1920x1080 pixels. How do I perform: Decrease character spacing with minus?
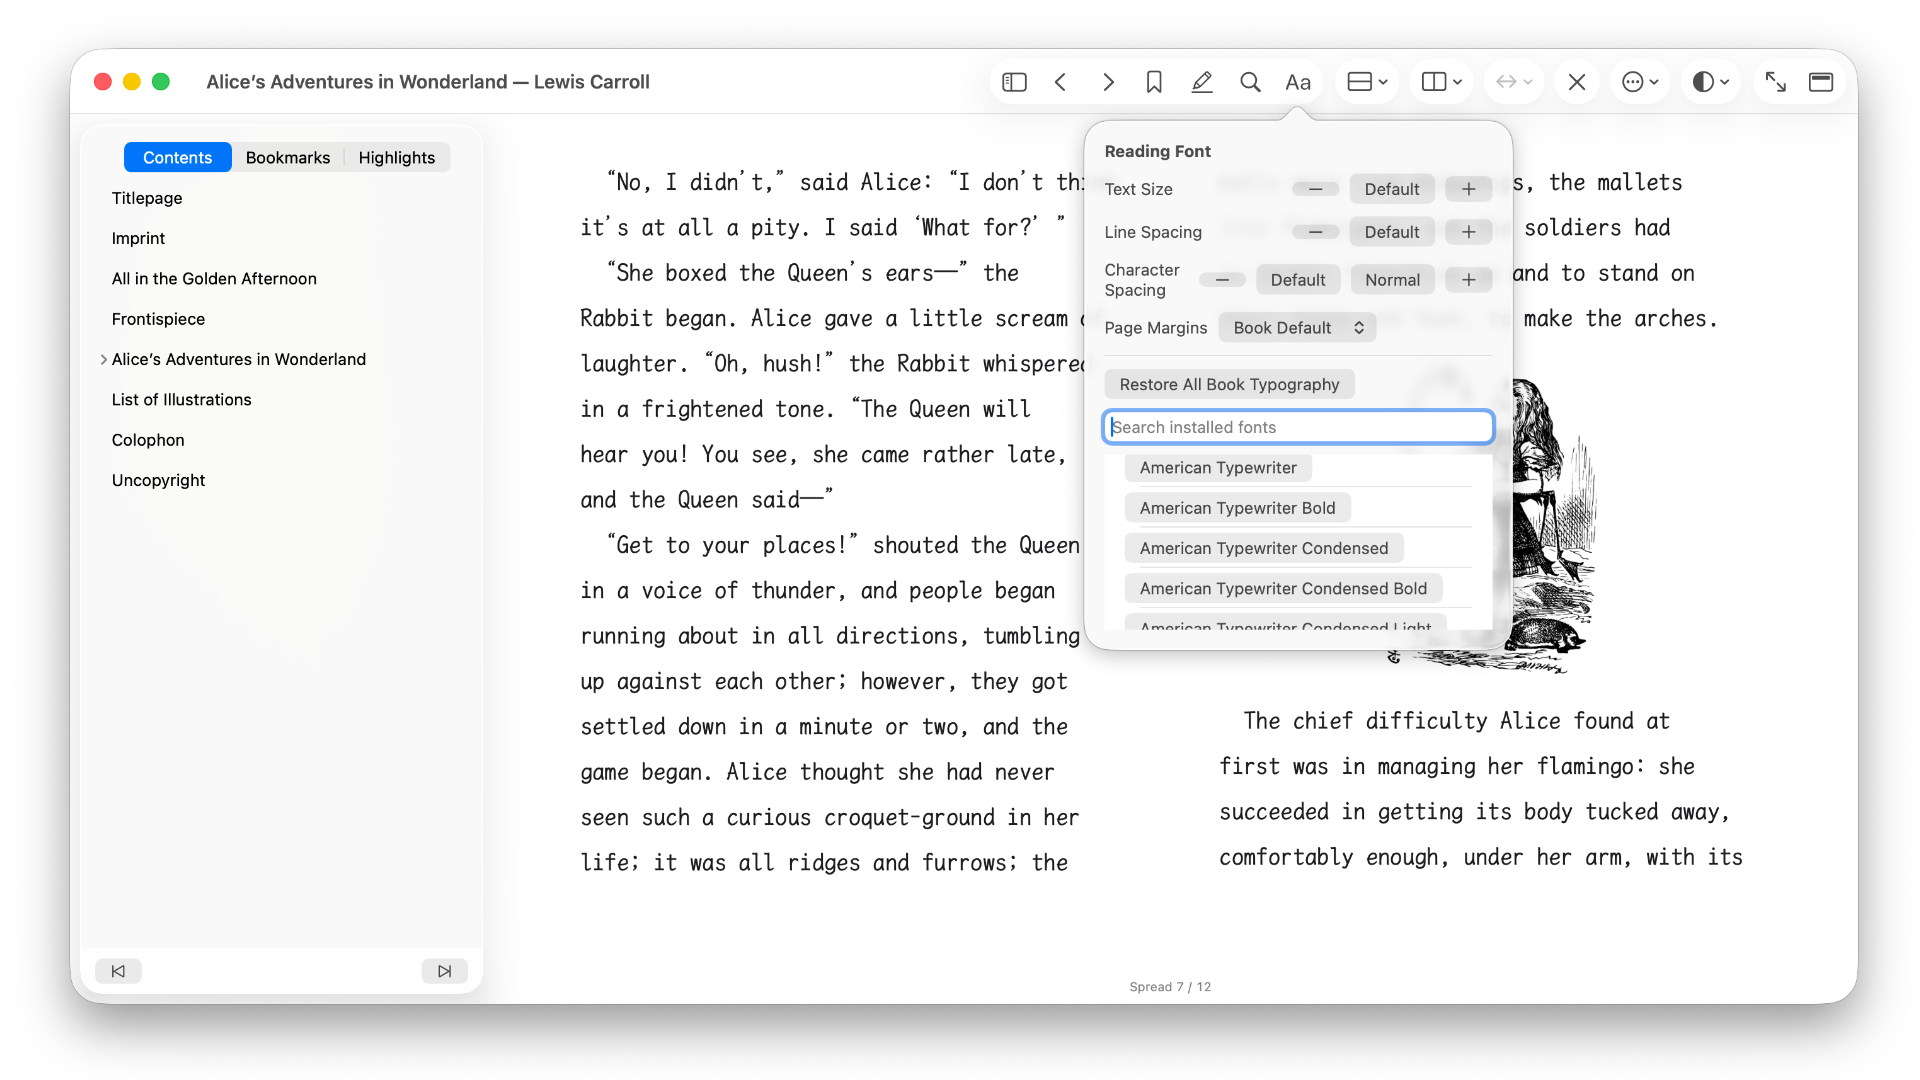point(1223,280)
